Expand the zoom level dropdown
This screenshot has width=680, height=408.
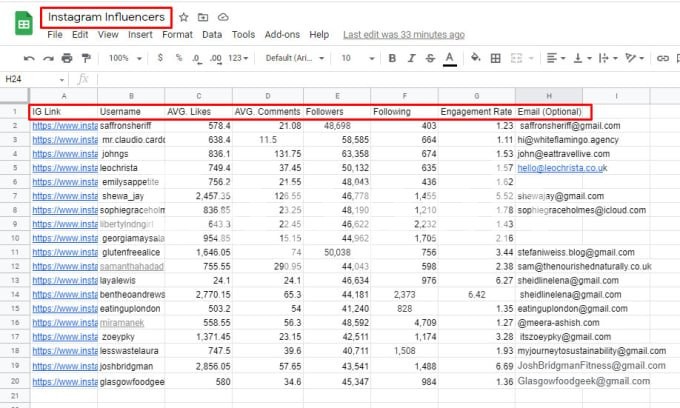(x=125, y=58)
